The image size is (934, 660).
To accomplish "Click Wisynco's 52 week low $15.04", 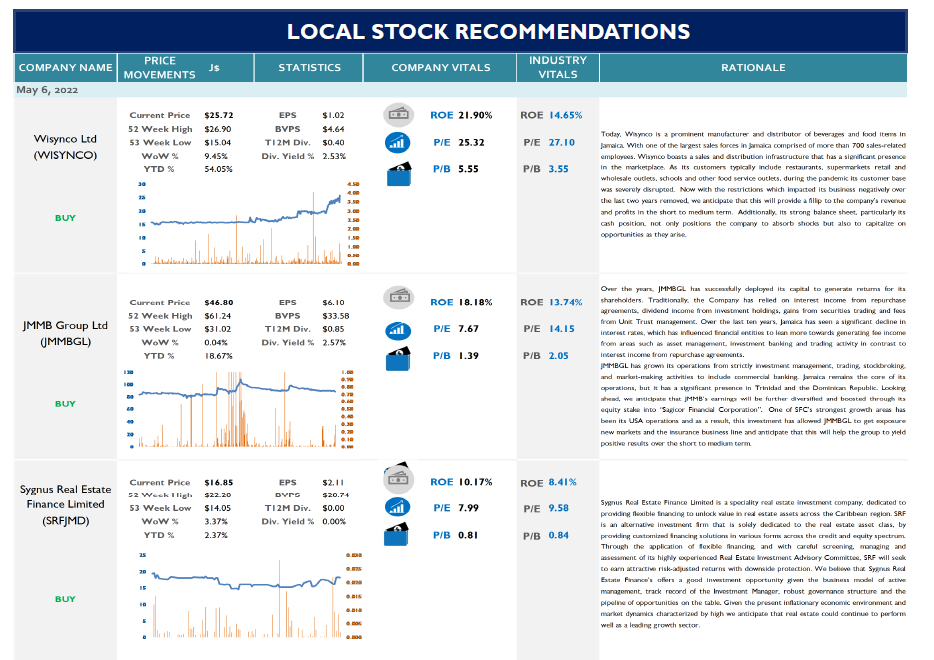I will point(217,142).
